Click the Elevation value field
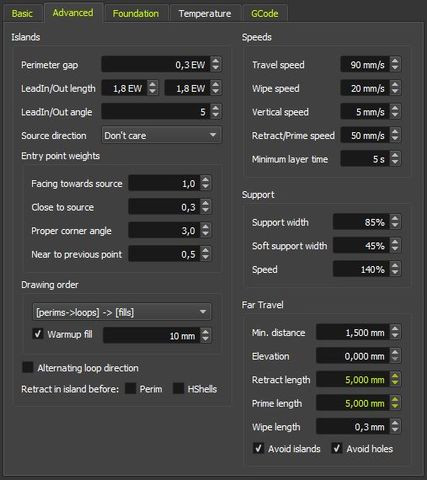The width and height of the screenshot is (427, 480). click(352, 356)
